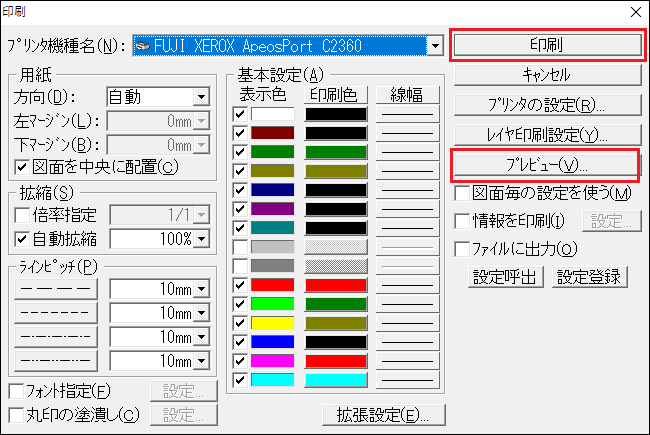The height and width of the screenshot is (435, 650).
Task: Click the 設定登録 button
Action: click(589, 277)
